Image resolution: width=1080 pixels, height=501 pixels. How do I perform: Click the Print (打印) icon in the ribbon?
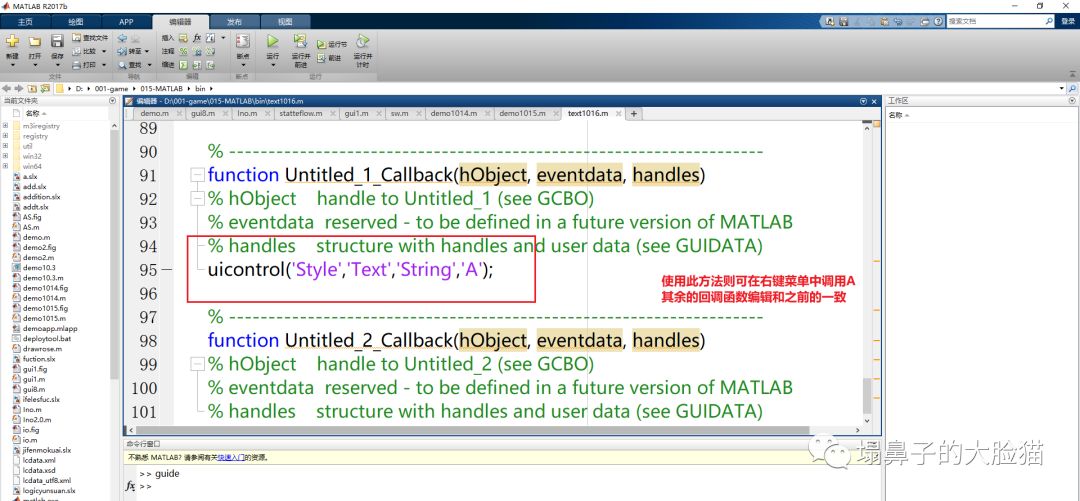click(x=77, y=65)
